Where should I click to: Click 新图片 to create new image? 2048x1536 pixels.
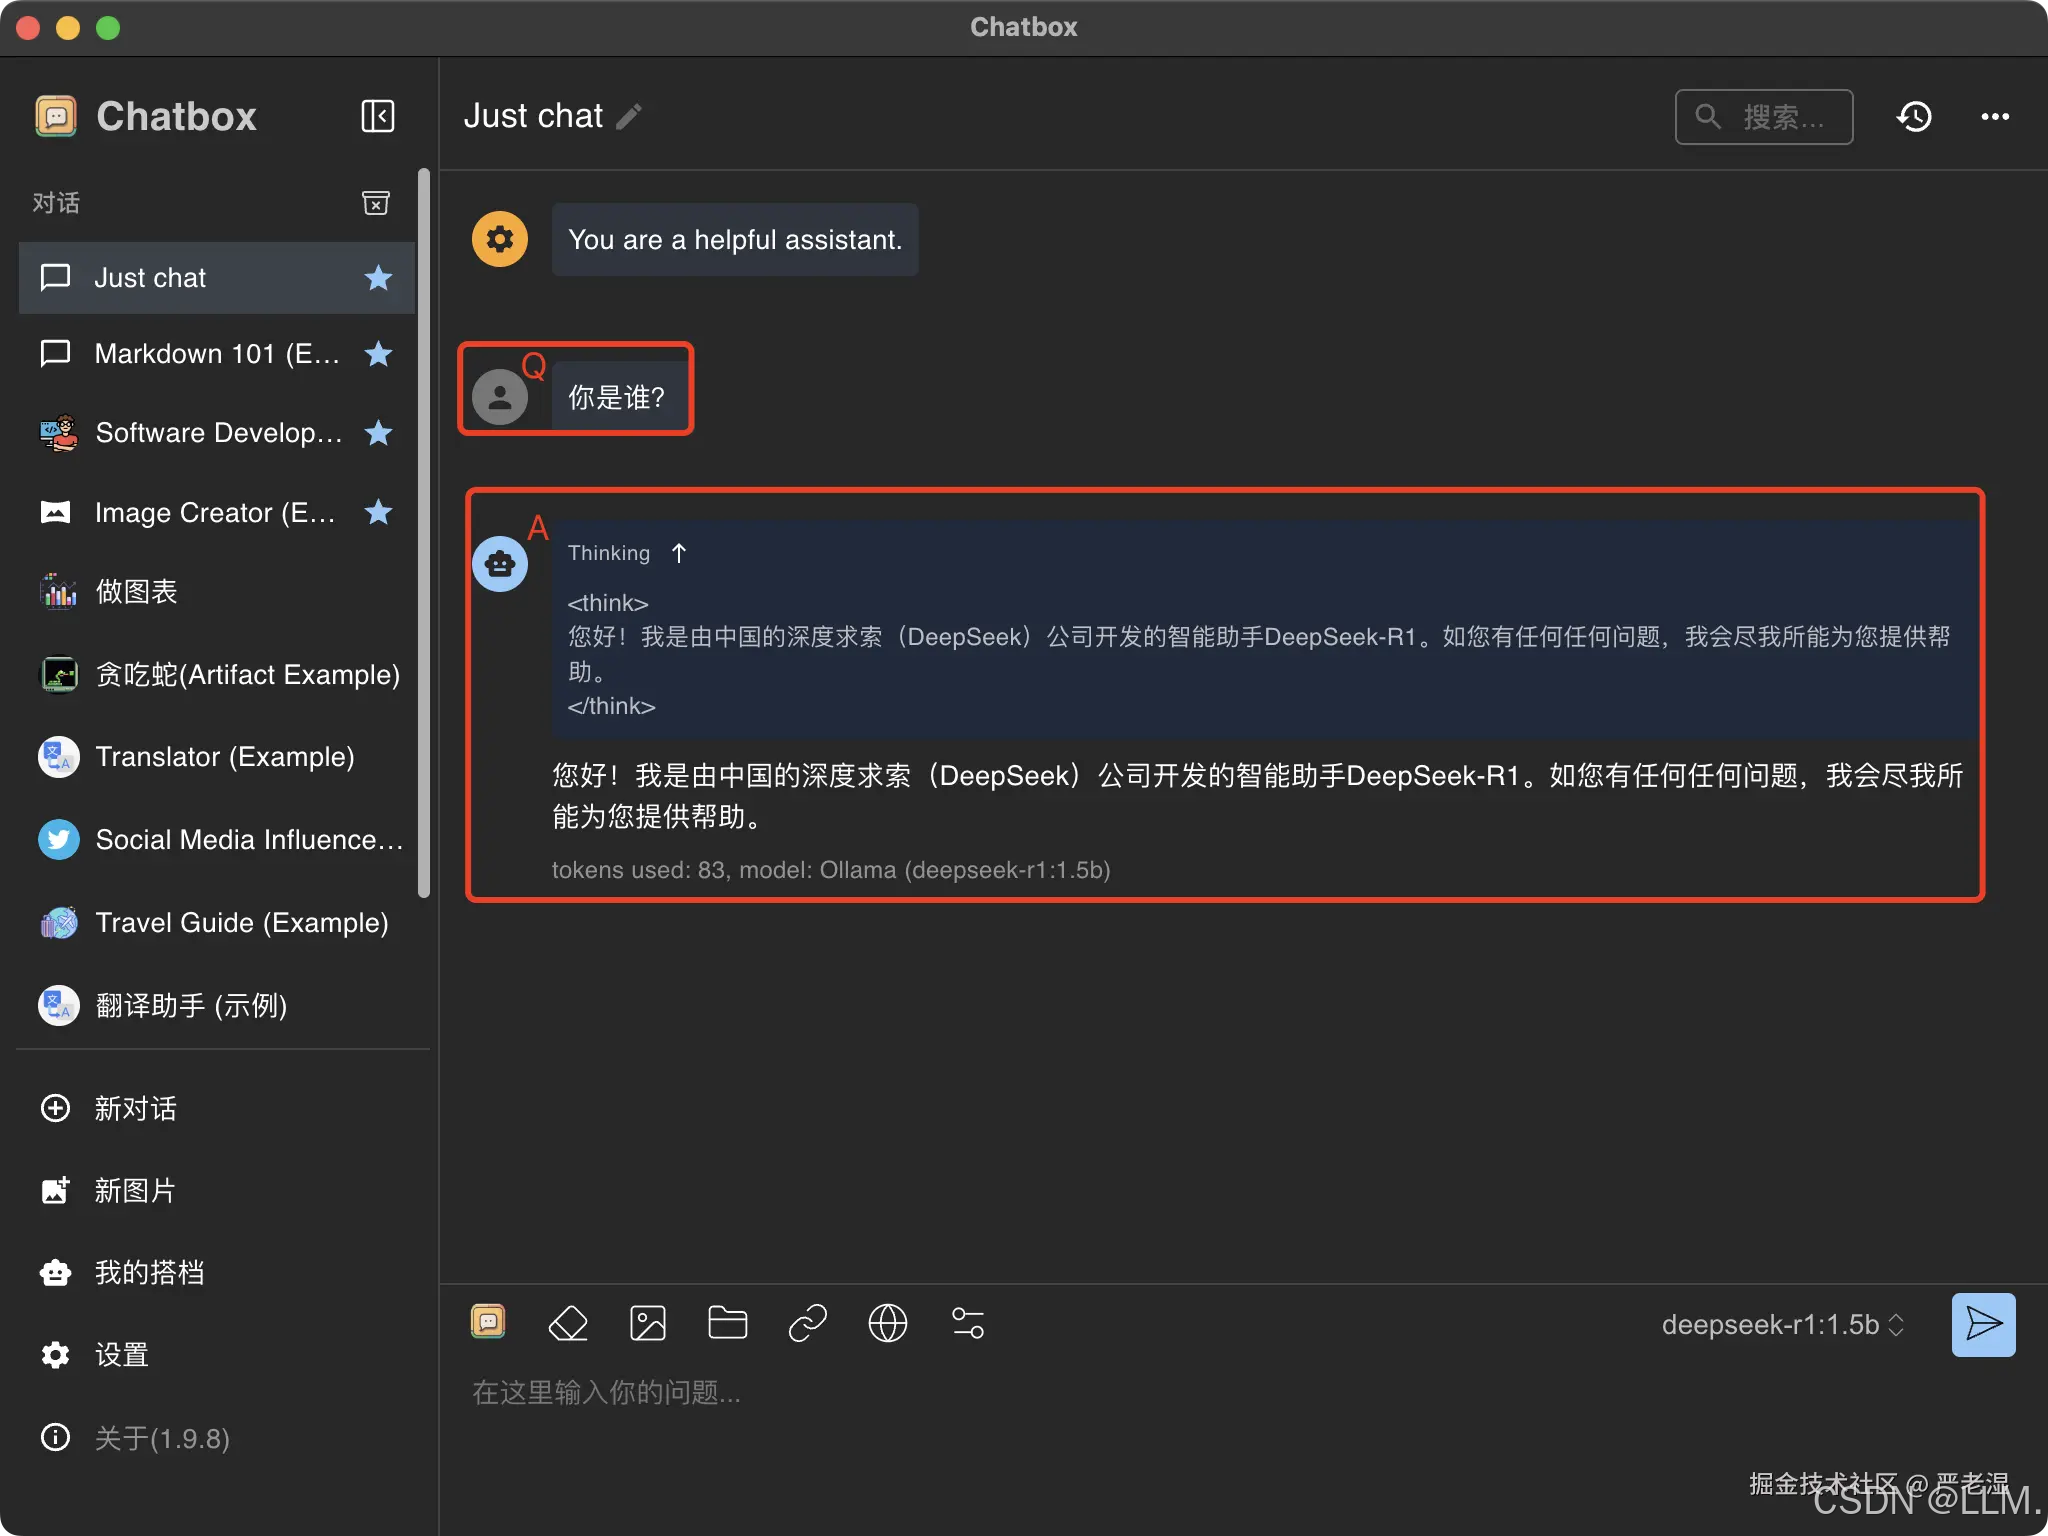pyautogui.click(x=134, y=1190)
